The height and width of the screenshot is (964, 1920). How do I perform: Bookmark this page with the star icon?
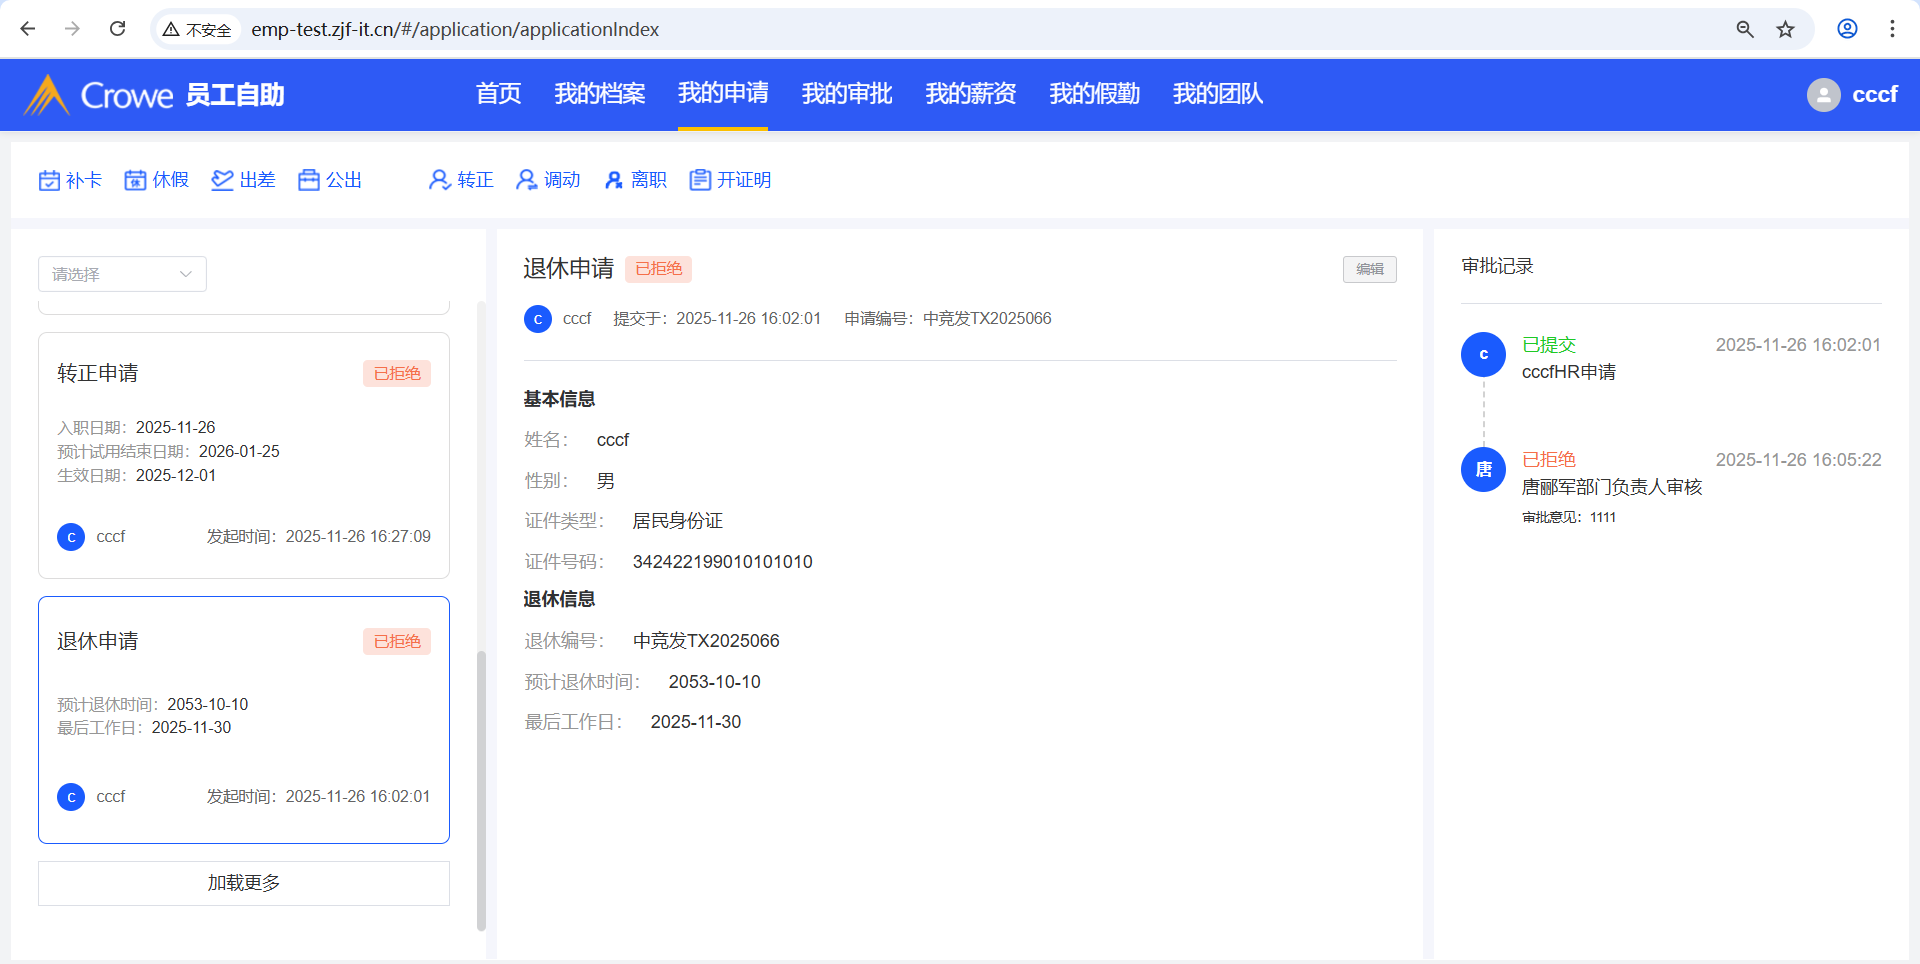pos(1785,29)
